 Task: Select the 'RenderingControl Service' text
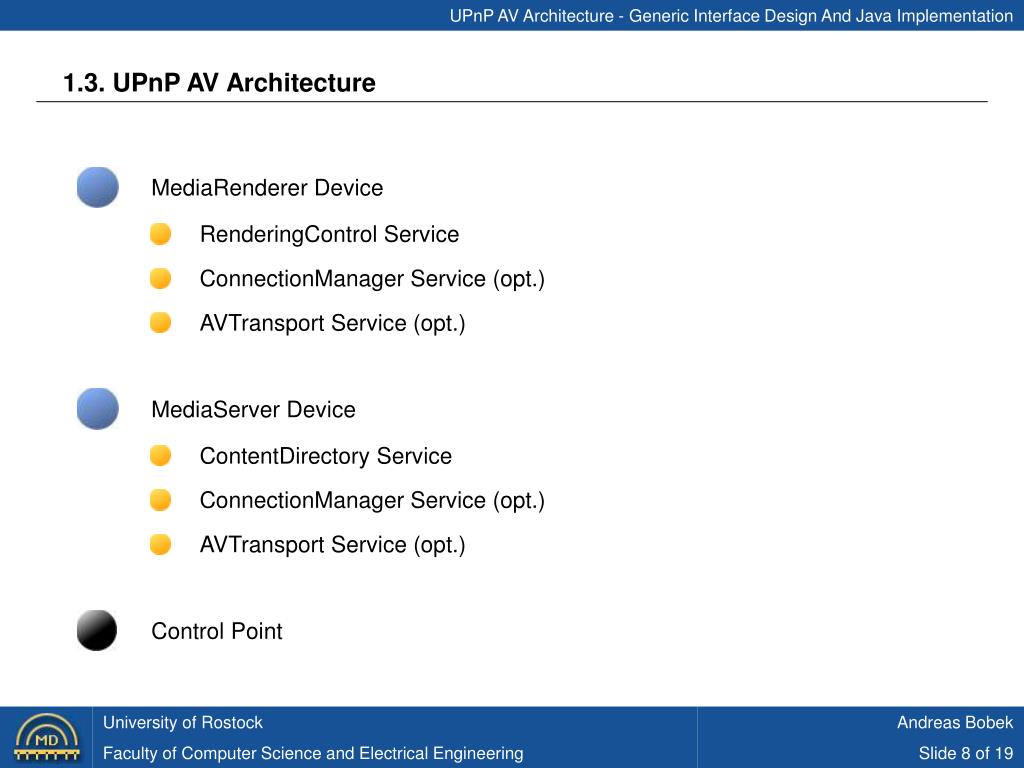pos(329,234)
